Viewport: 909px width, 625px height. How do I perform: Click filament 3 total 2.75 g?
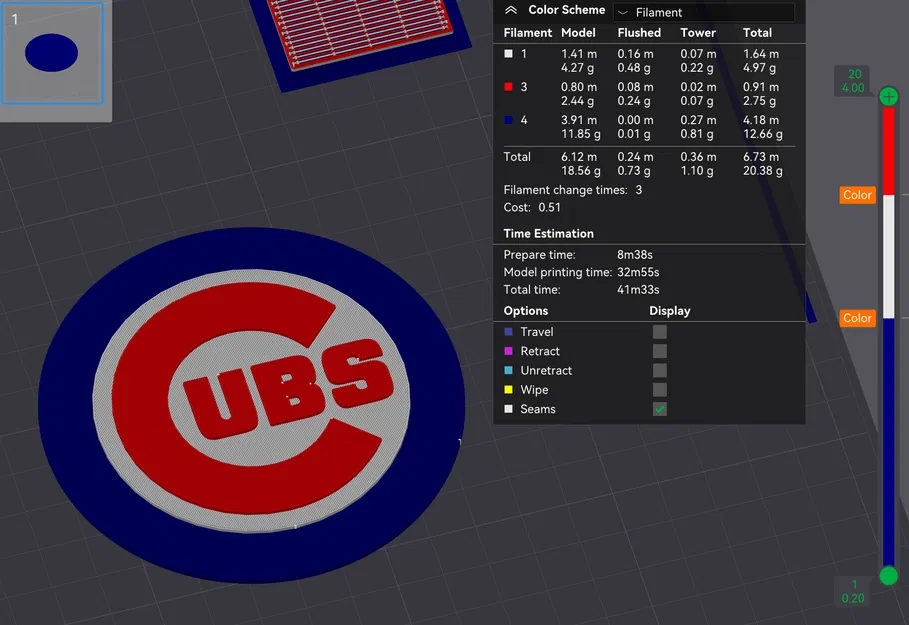tap(759, 101)
